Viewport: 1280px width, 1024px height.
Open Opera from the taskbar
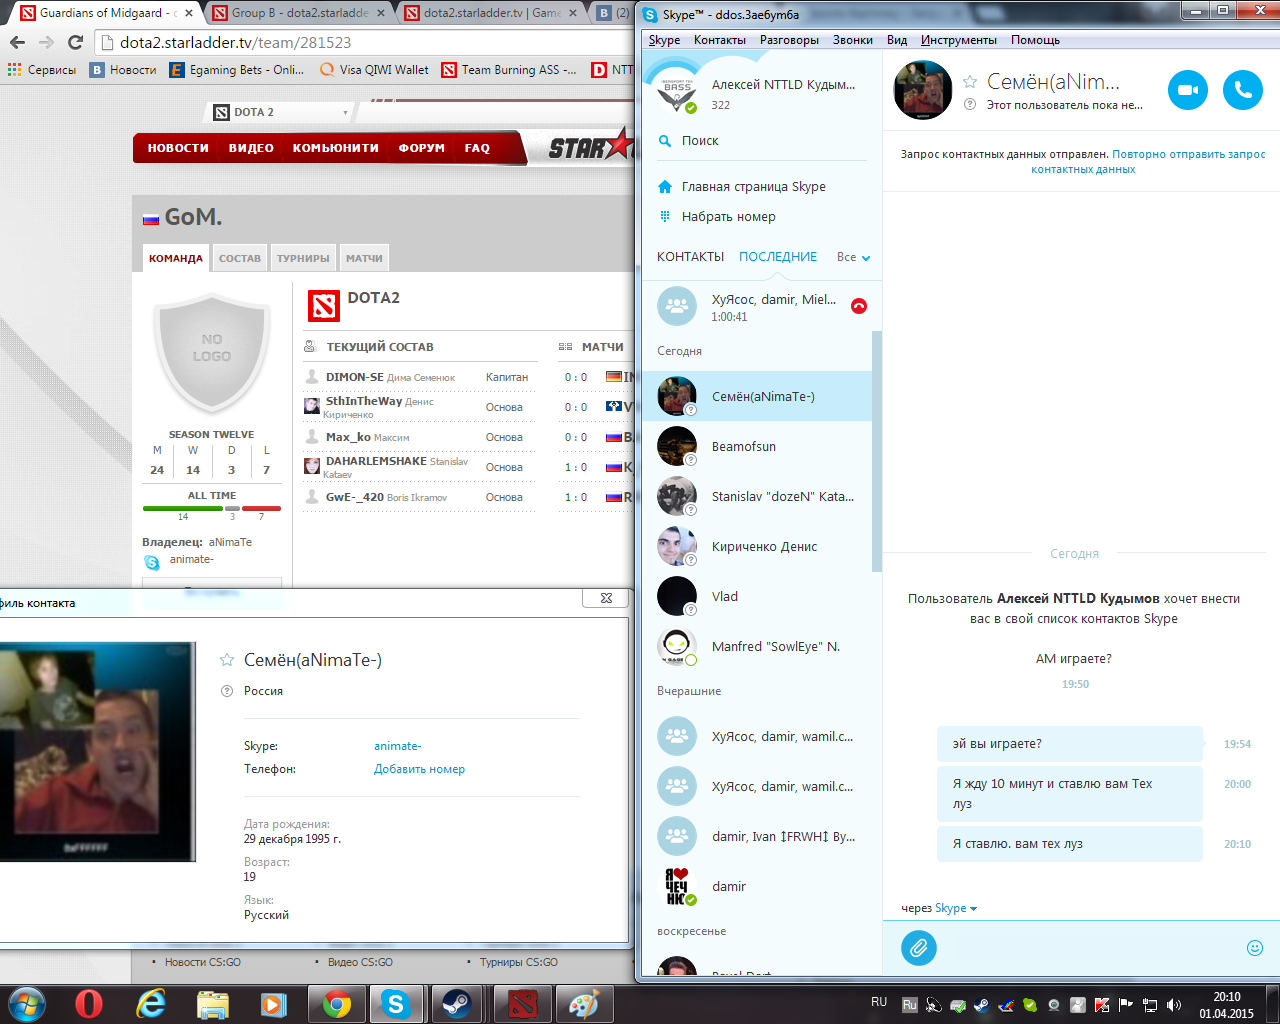click(x=89, y=1004)
